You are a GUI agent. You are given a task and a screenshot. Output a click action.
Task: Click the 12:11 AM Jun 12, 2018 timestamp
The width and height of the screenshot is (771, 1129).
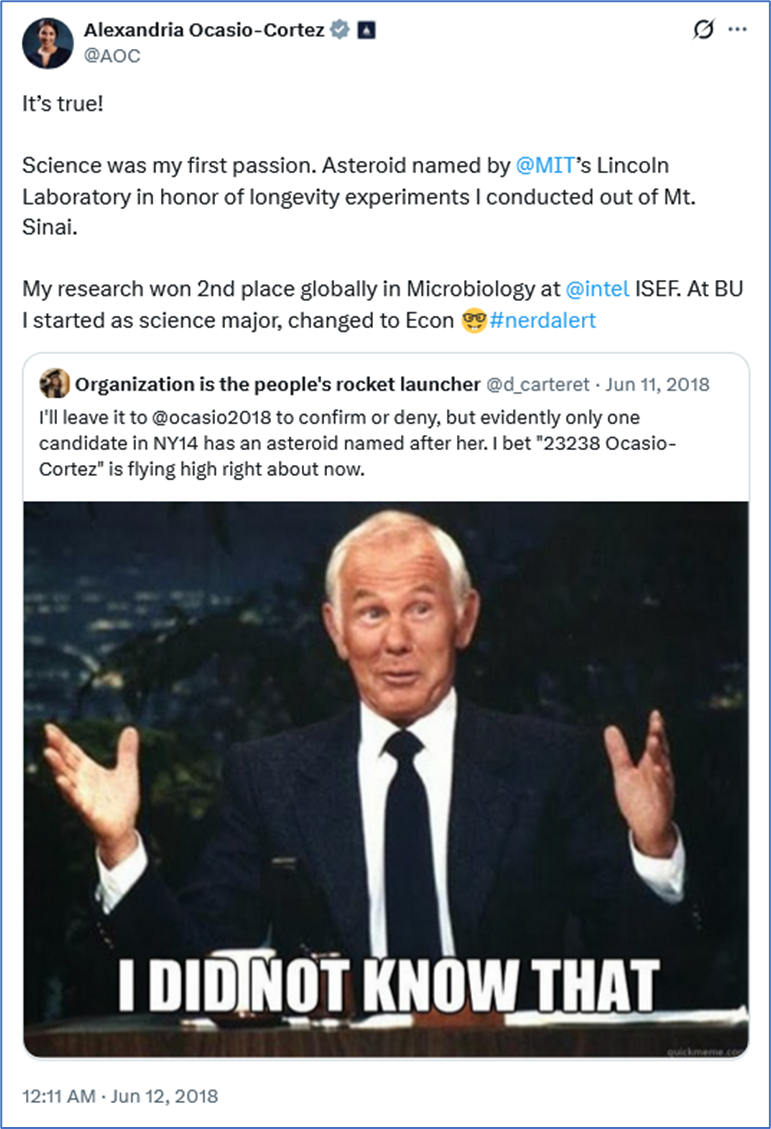(120, 1095)
